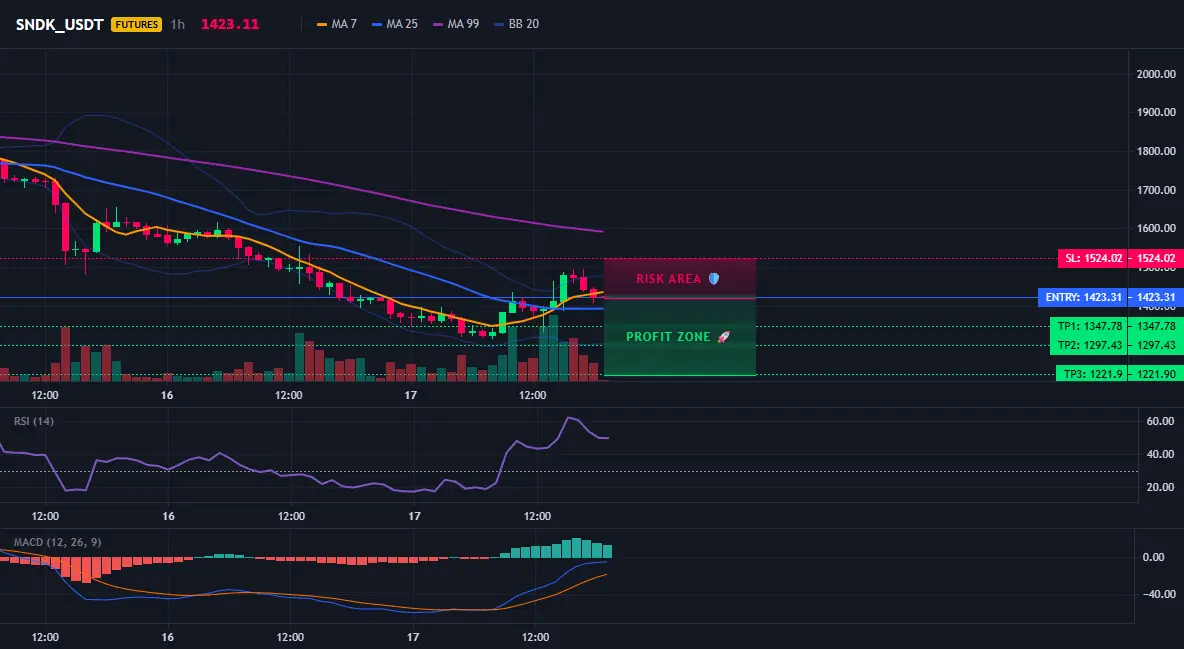This screenshot has height=649, width=1184.
Task: Click the 1524.02 axis value tag
Action: (x=1155, y=258)
